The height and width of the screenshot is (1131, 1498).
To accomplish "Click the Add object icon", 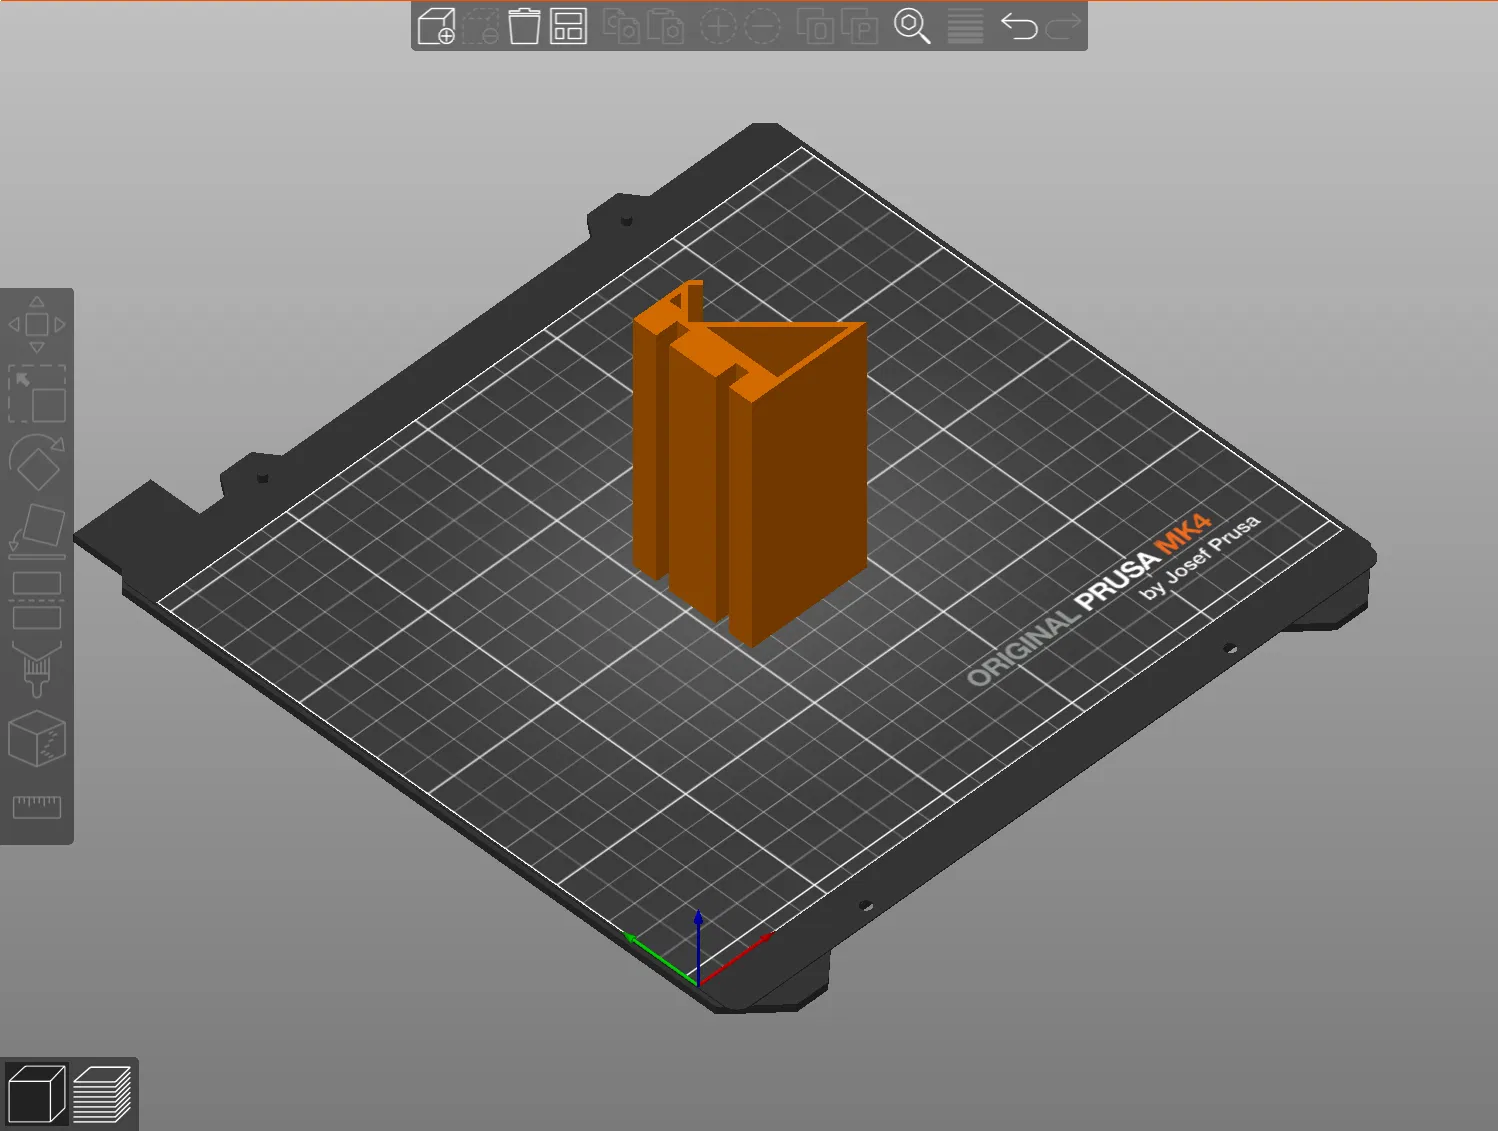I will (436, 26).
